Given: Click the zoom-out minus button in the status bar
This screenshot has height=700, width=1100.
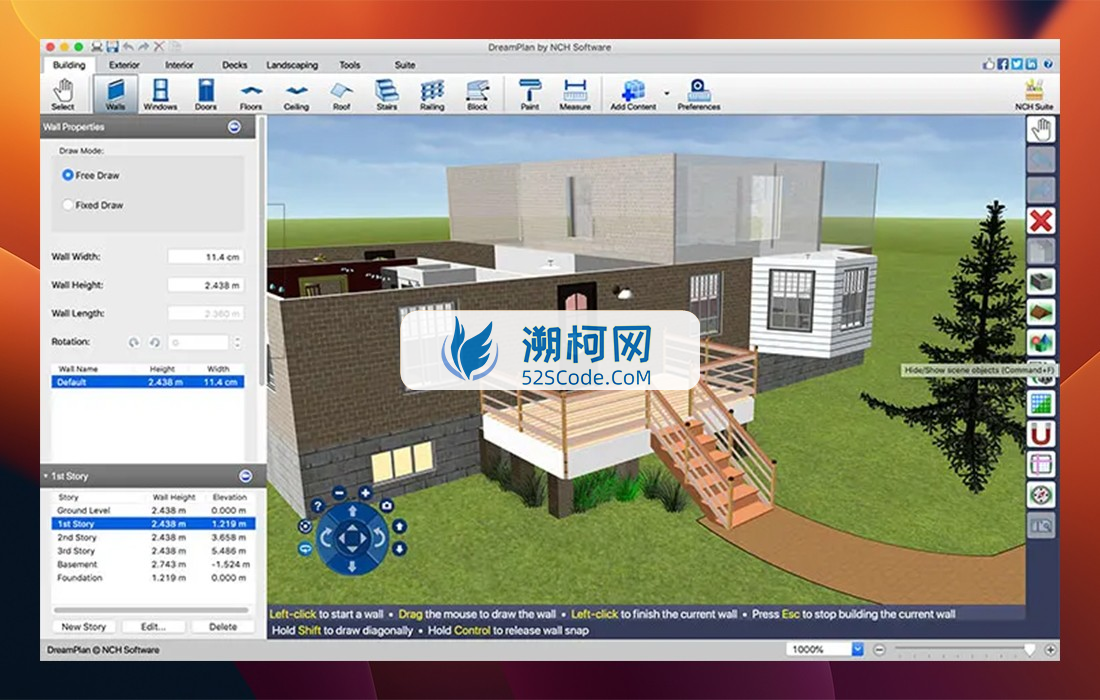Looking at the screenshot, I should coord(879,649).
